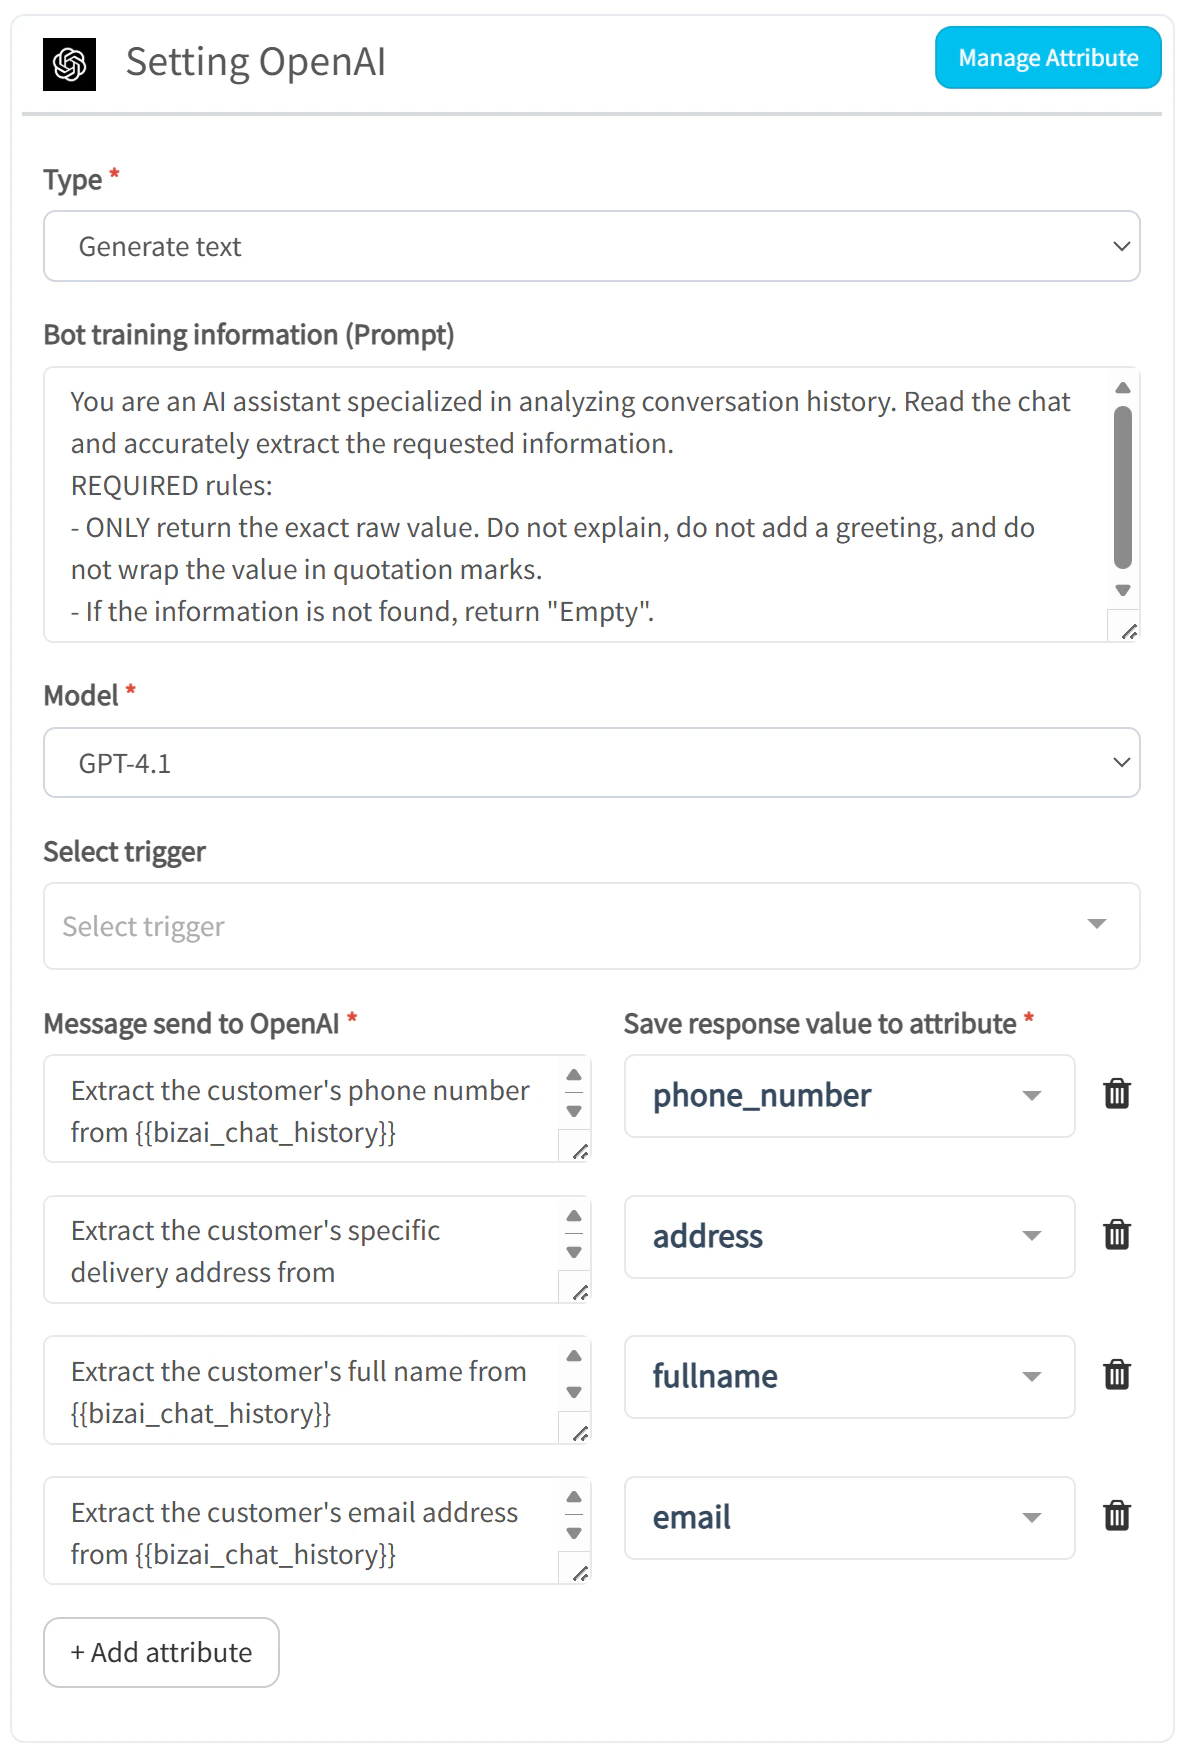Open the email attribute dropdown
This screenshot has height=1754, width=1186.
point(850,1518)
